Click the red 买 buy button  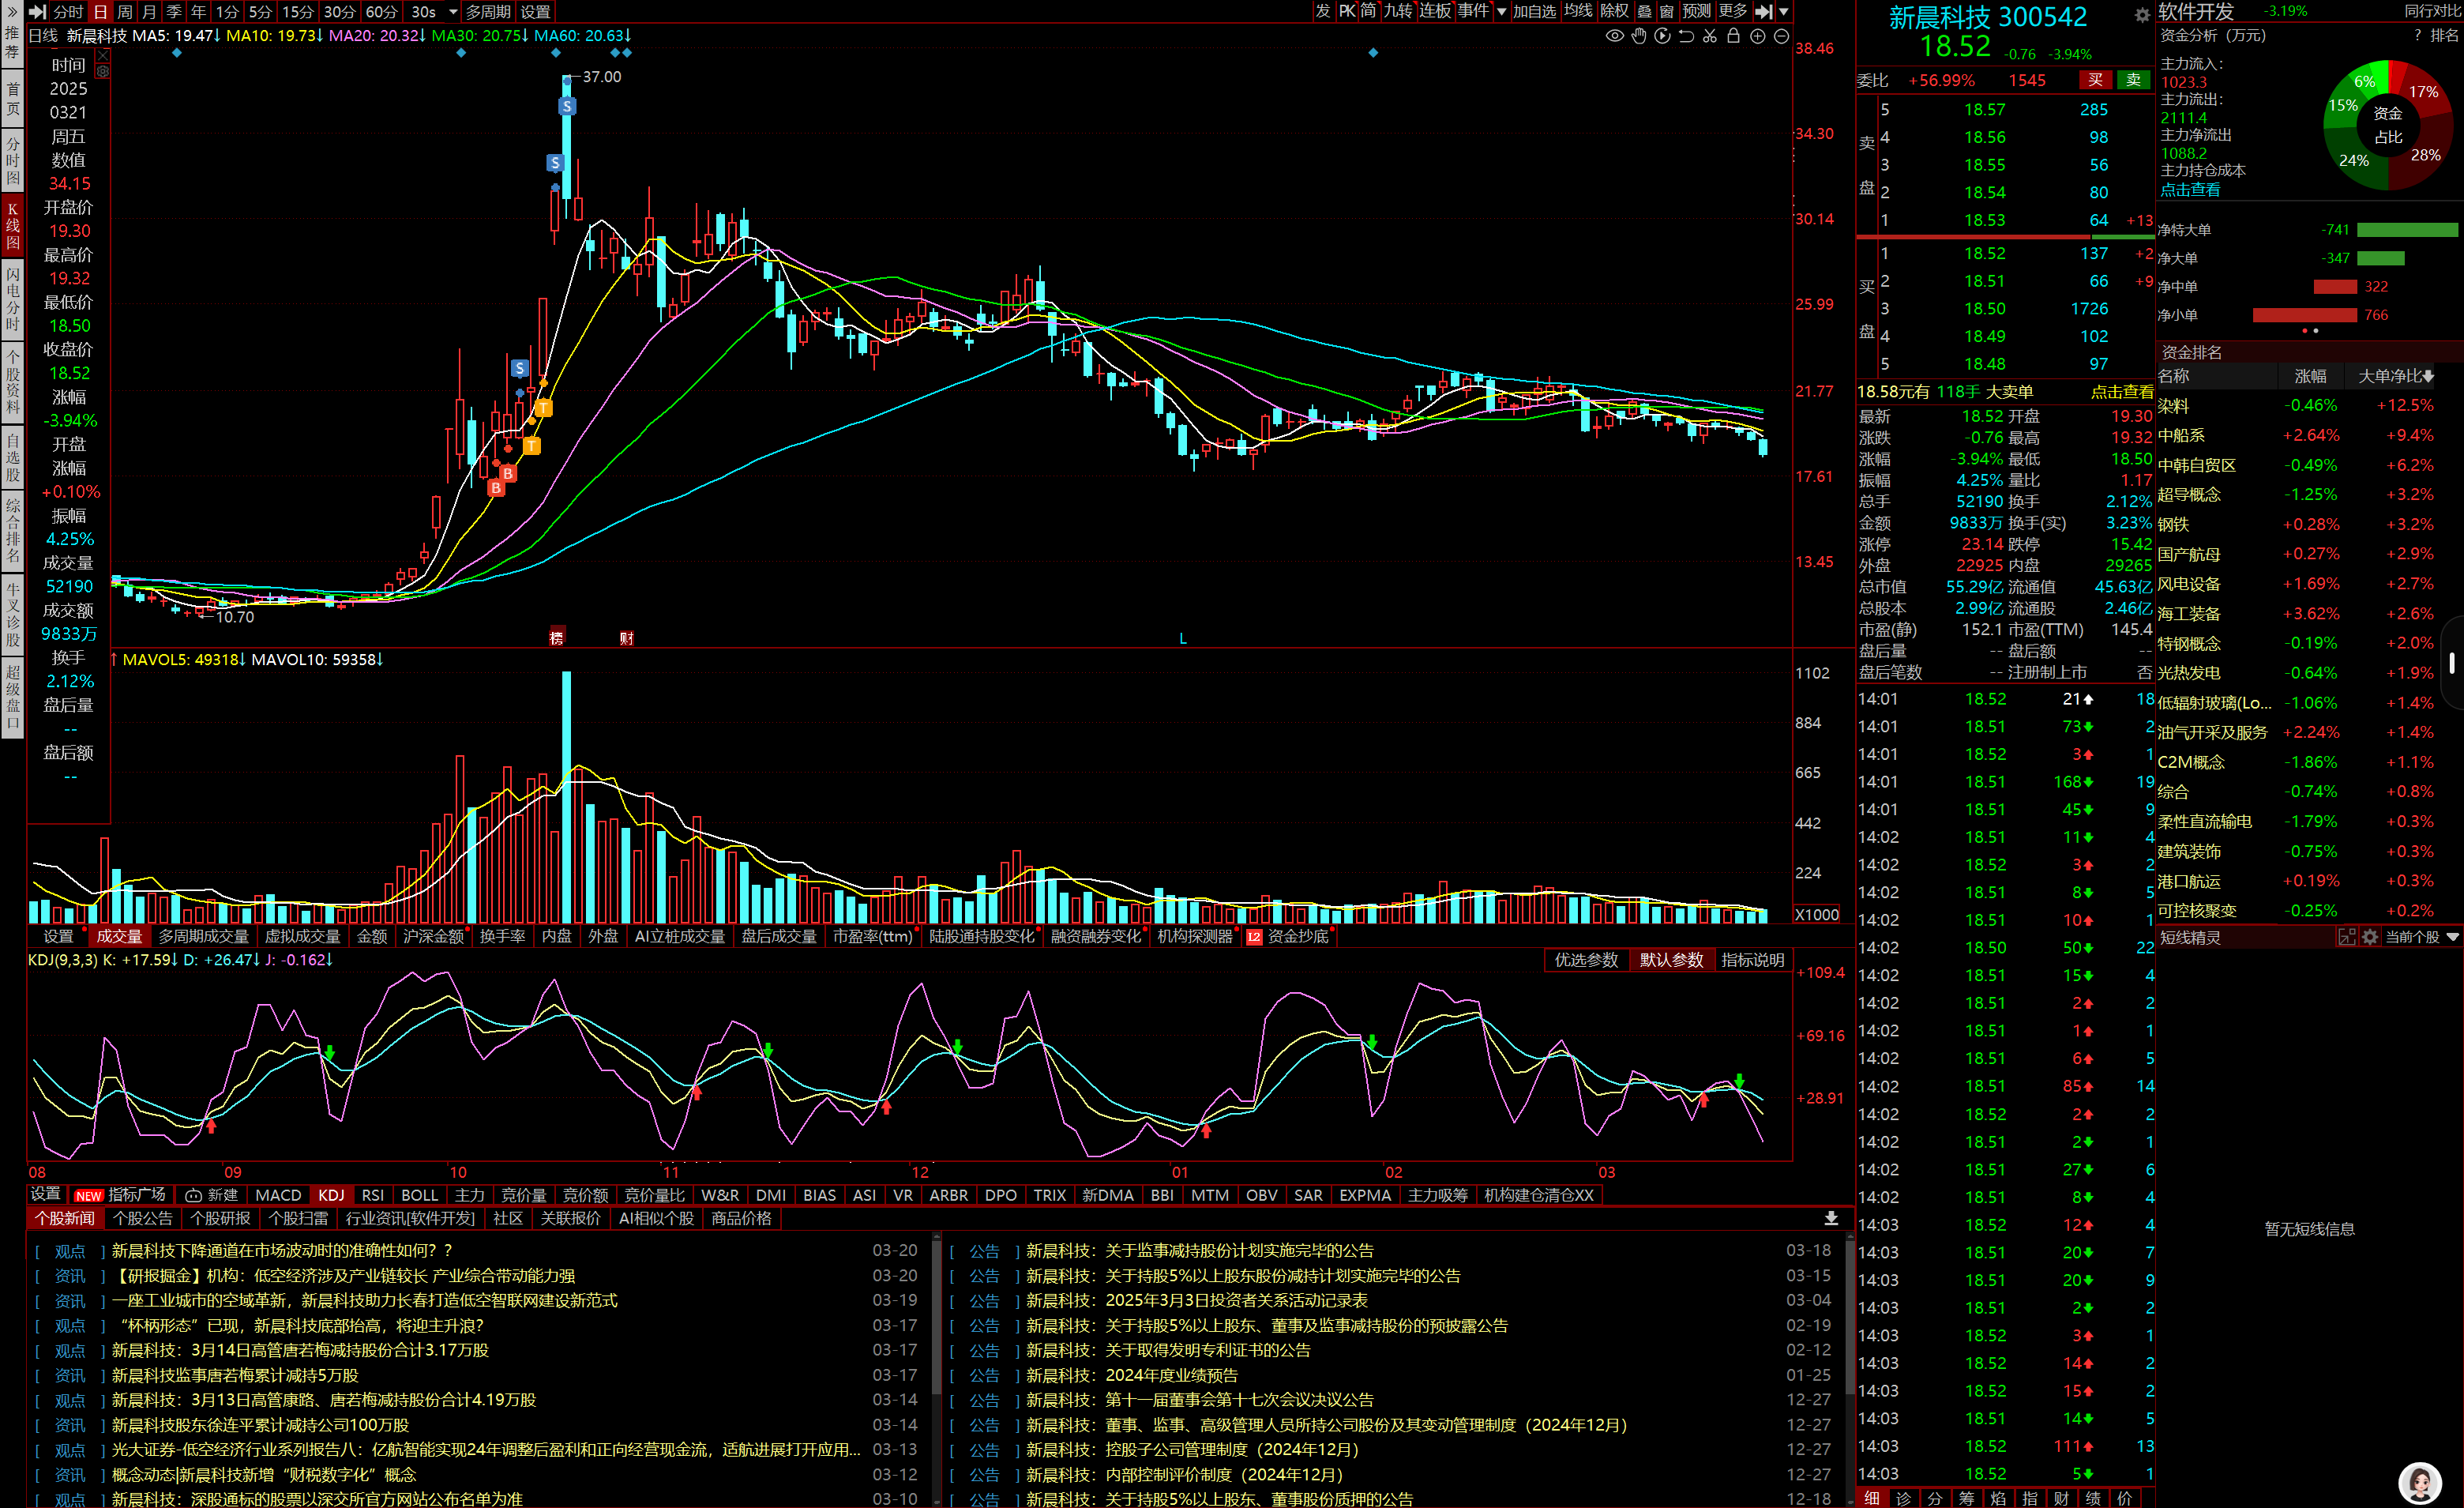(2096, 80)
